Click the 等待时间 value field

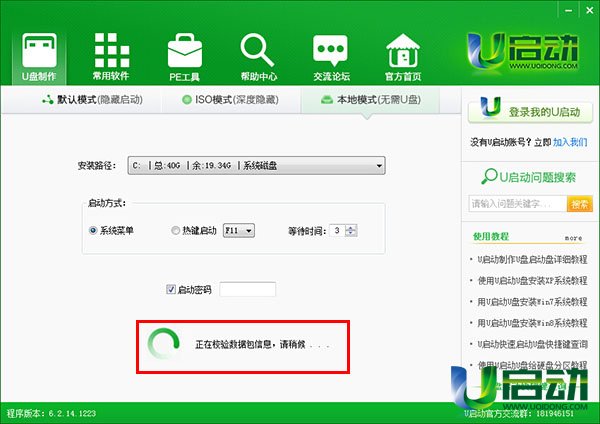[337, 230]
